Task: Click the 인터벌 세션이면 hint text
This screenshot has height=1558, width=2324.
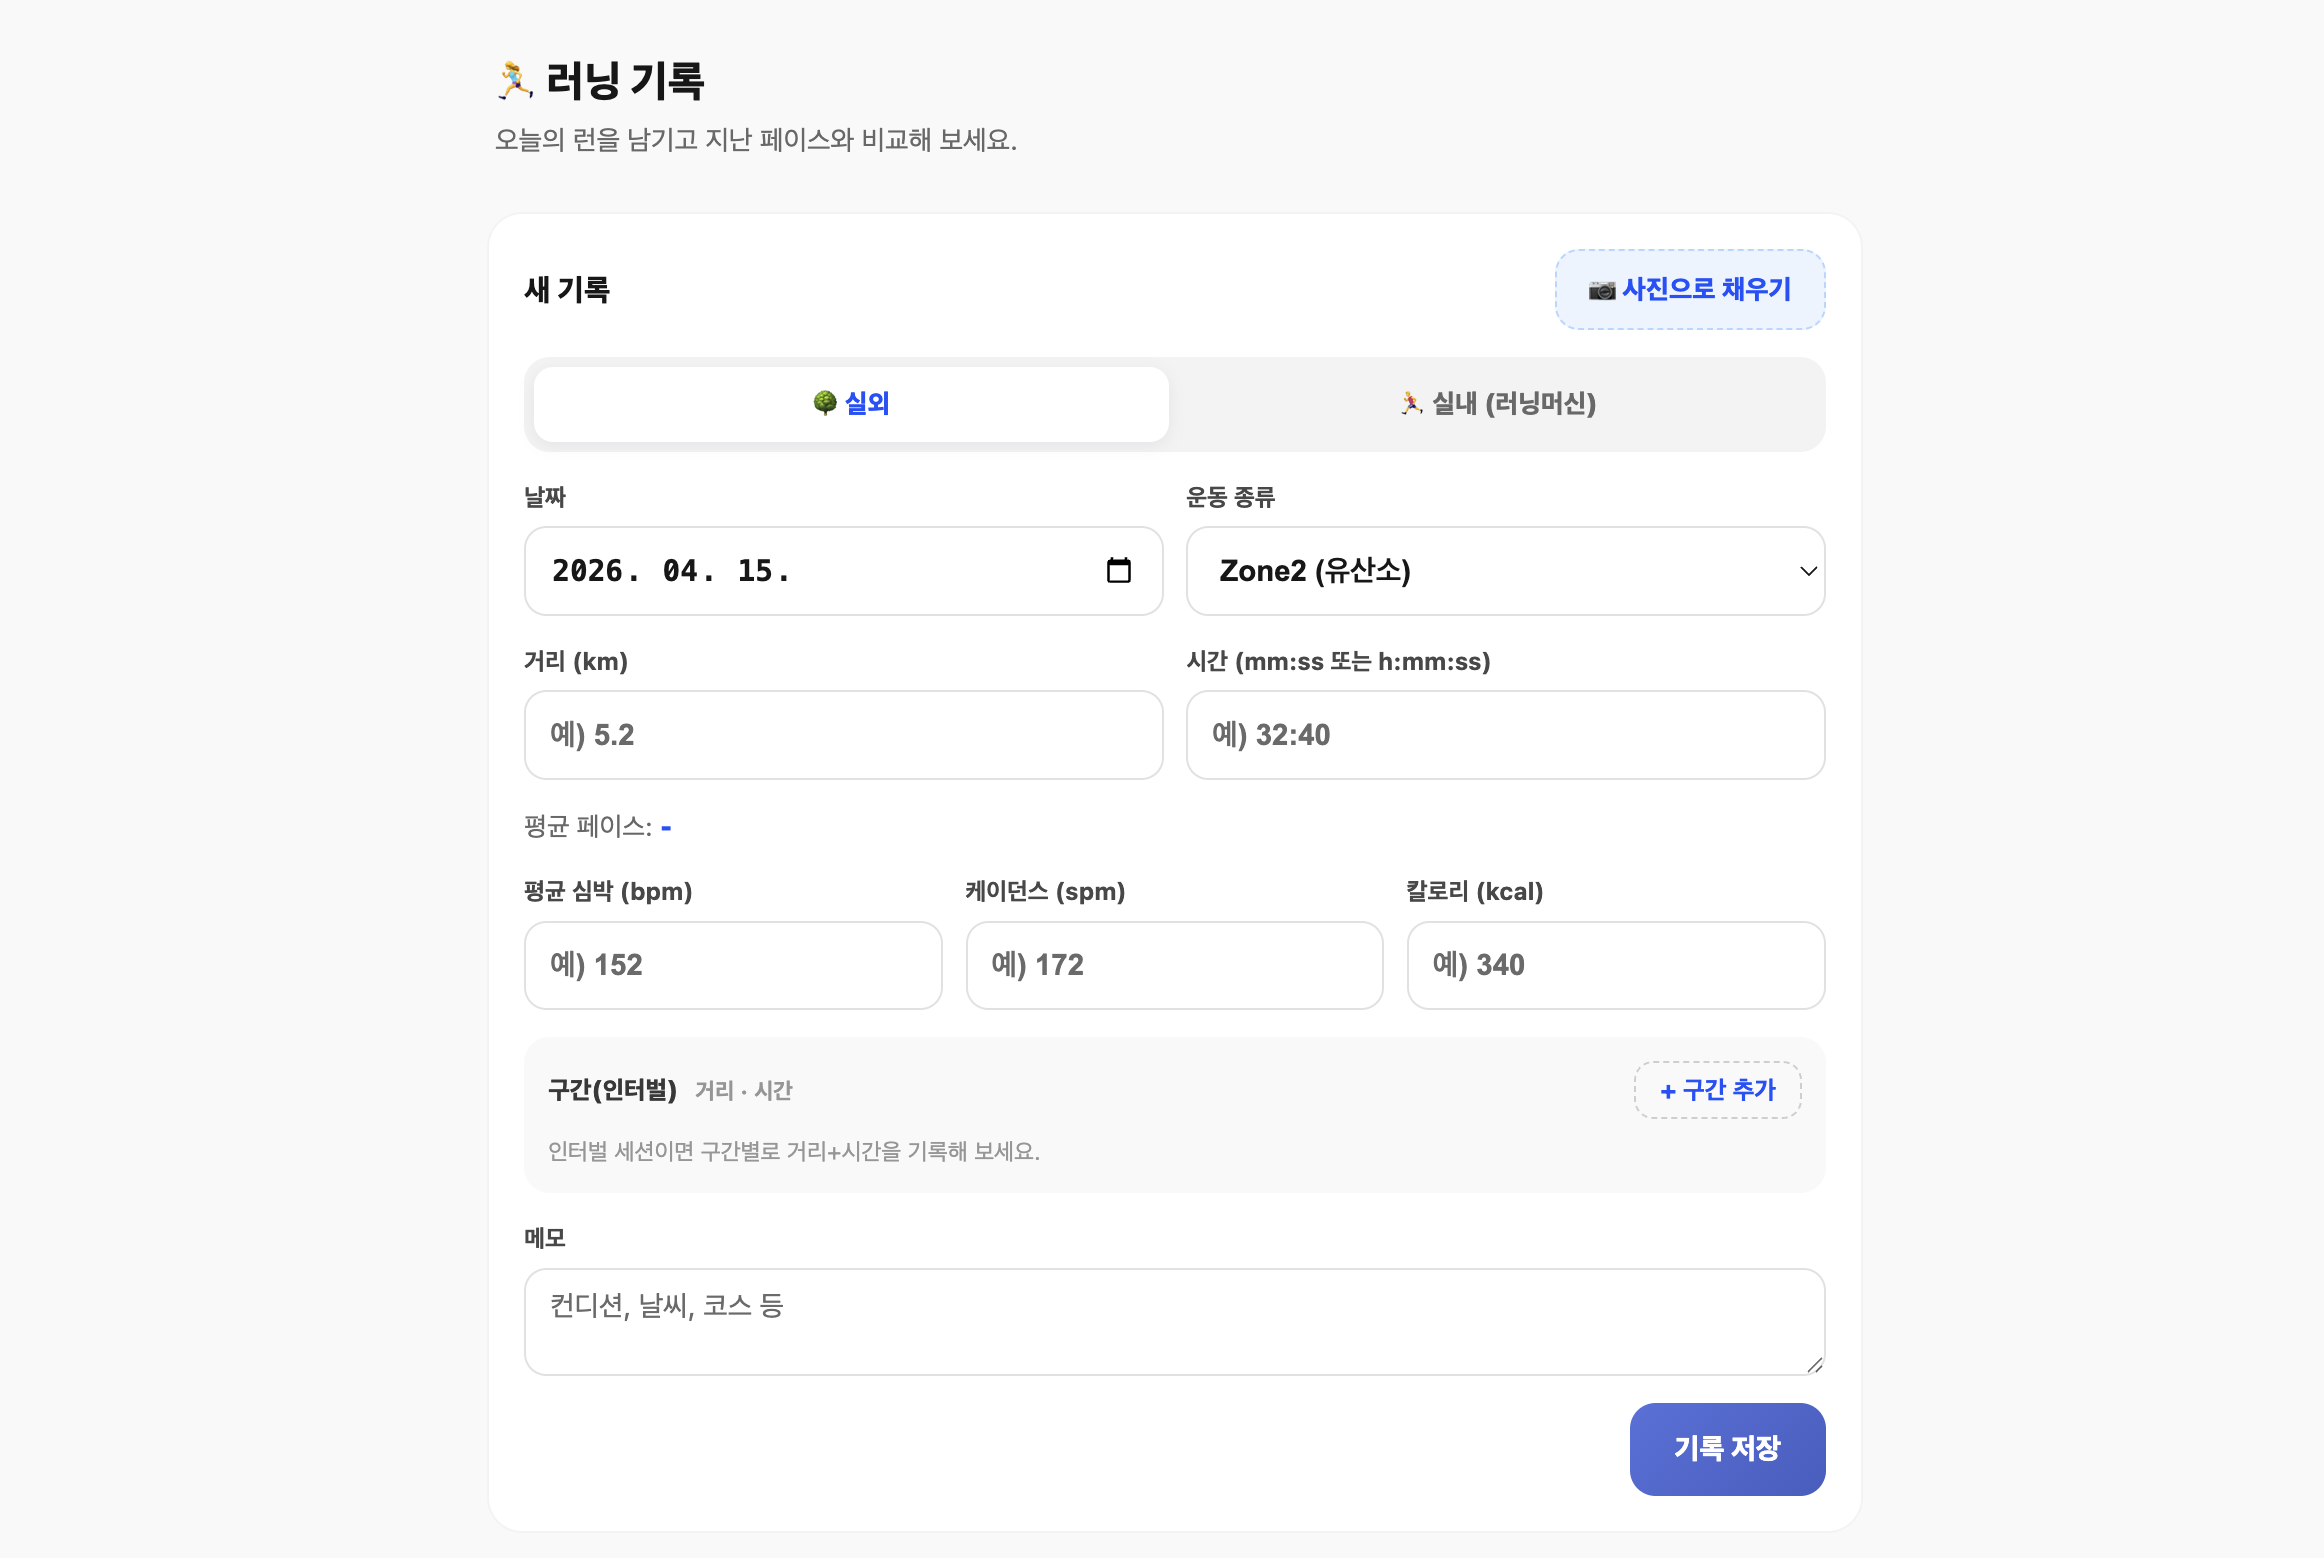Action: coord(794,1151)
